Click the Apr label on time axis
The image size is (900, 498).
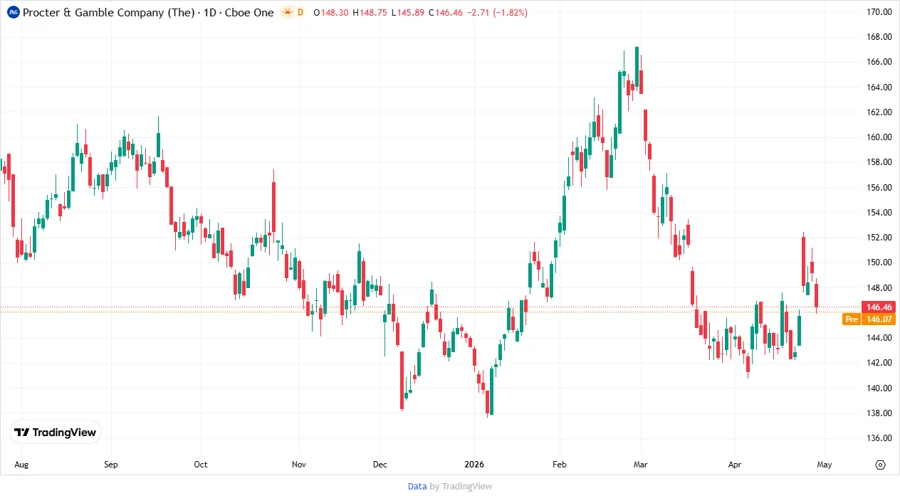point(735,465)
